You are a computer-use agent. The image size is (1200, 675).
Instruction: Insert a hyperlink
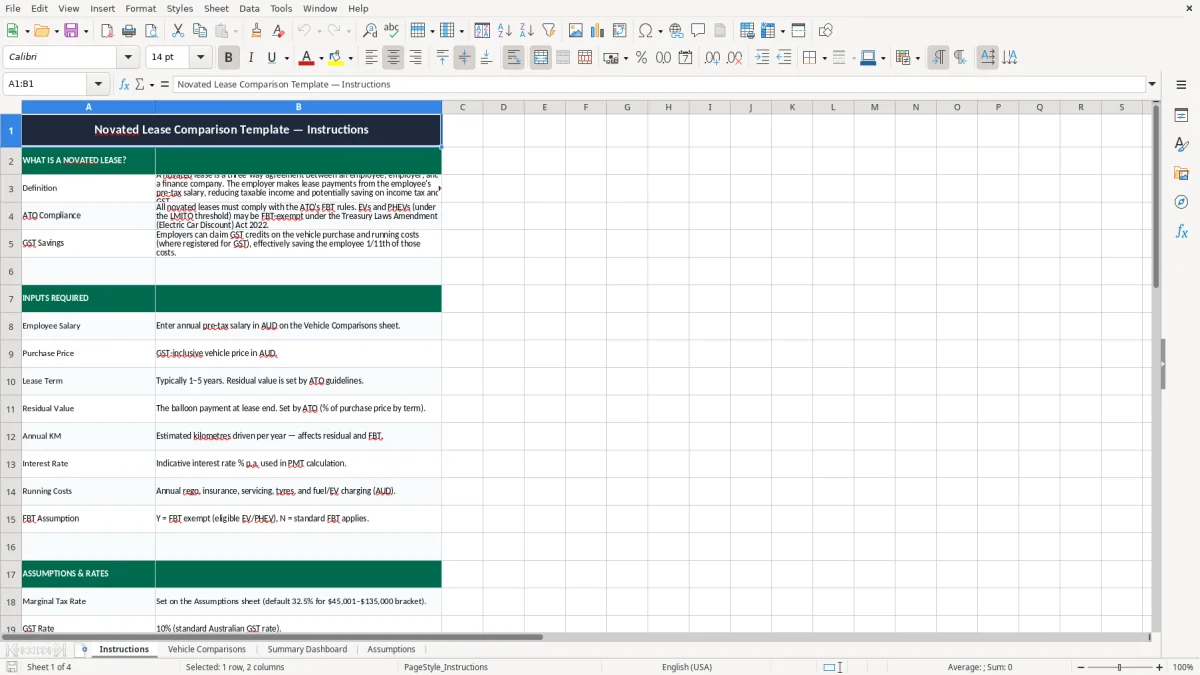coord(676,31)
